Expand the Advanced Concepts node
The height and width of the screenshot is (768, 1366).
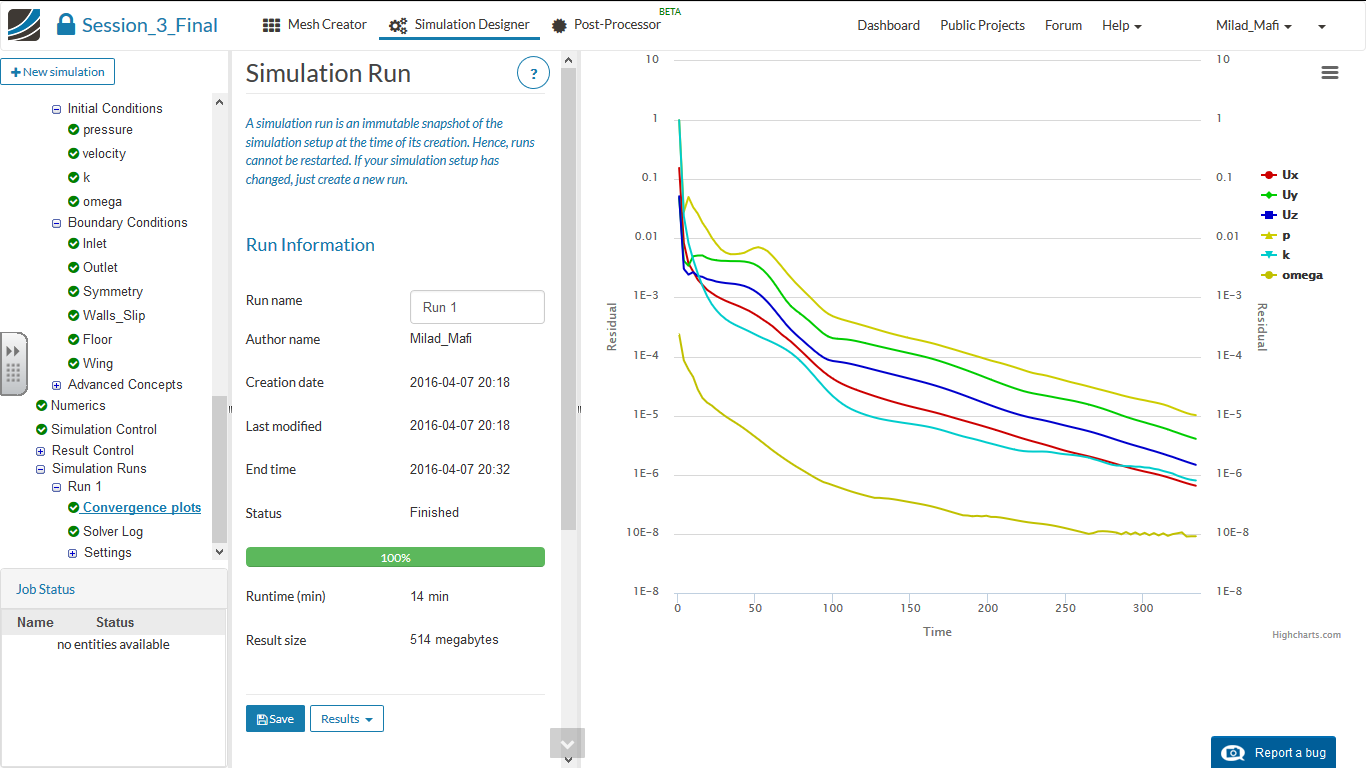click(57, 385)
